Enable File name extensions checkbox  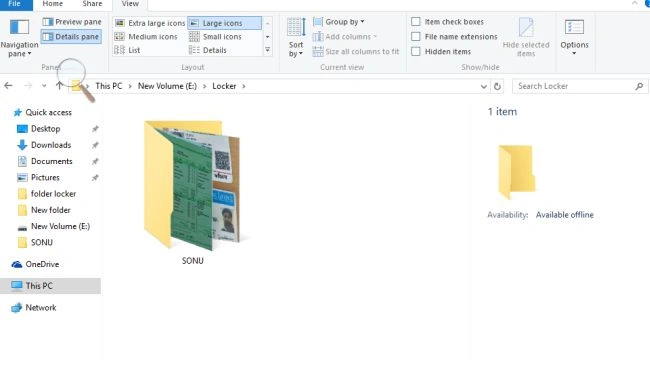[x=416, y=36]
